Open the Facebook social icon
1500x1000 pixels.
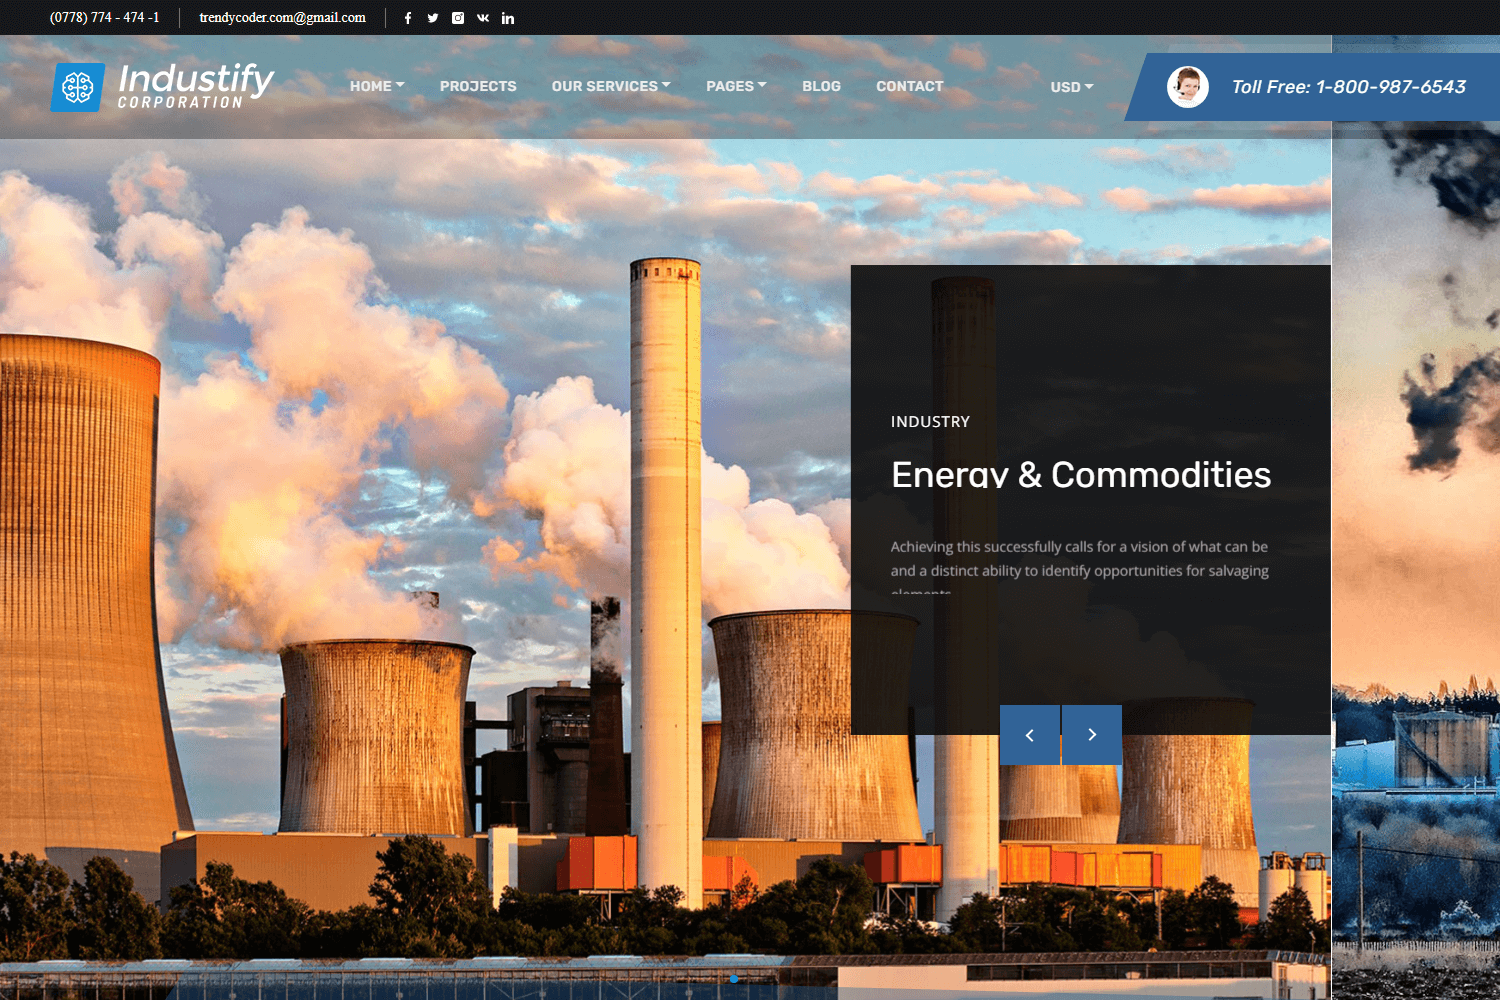tap(407, 17)
